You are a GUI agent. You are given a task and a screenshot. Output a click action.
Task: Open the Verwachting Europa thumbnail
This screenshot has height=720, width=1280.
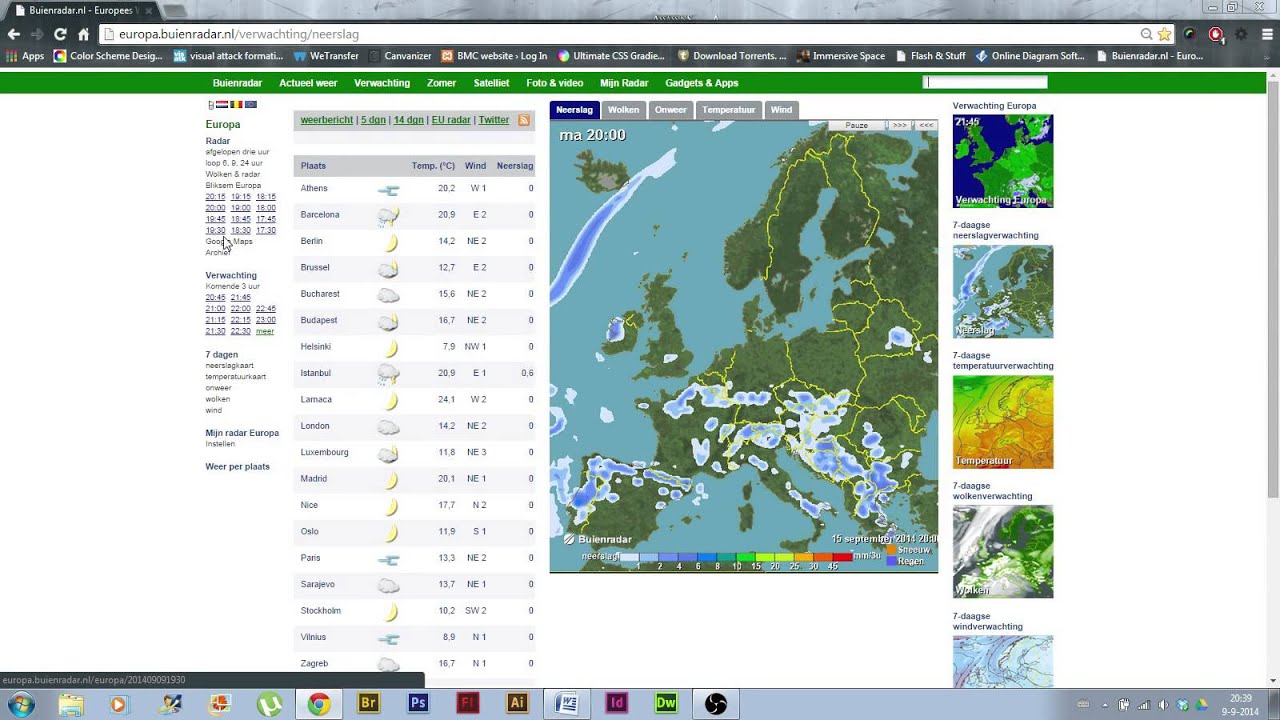(1003, 161)
